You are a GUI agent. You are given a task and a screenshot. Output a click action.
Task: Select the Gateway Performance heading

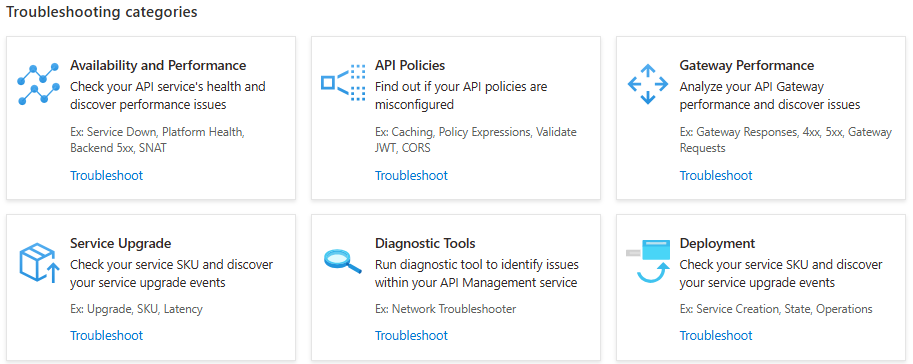coord(747,65)
